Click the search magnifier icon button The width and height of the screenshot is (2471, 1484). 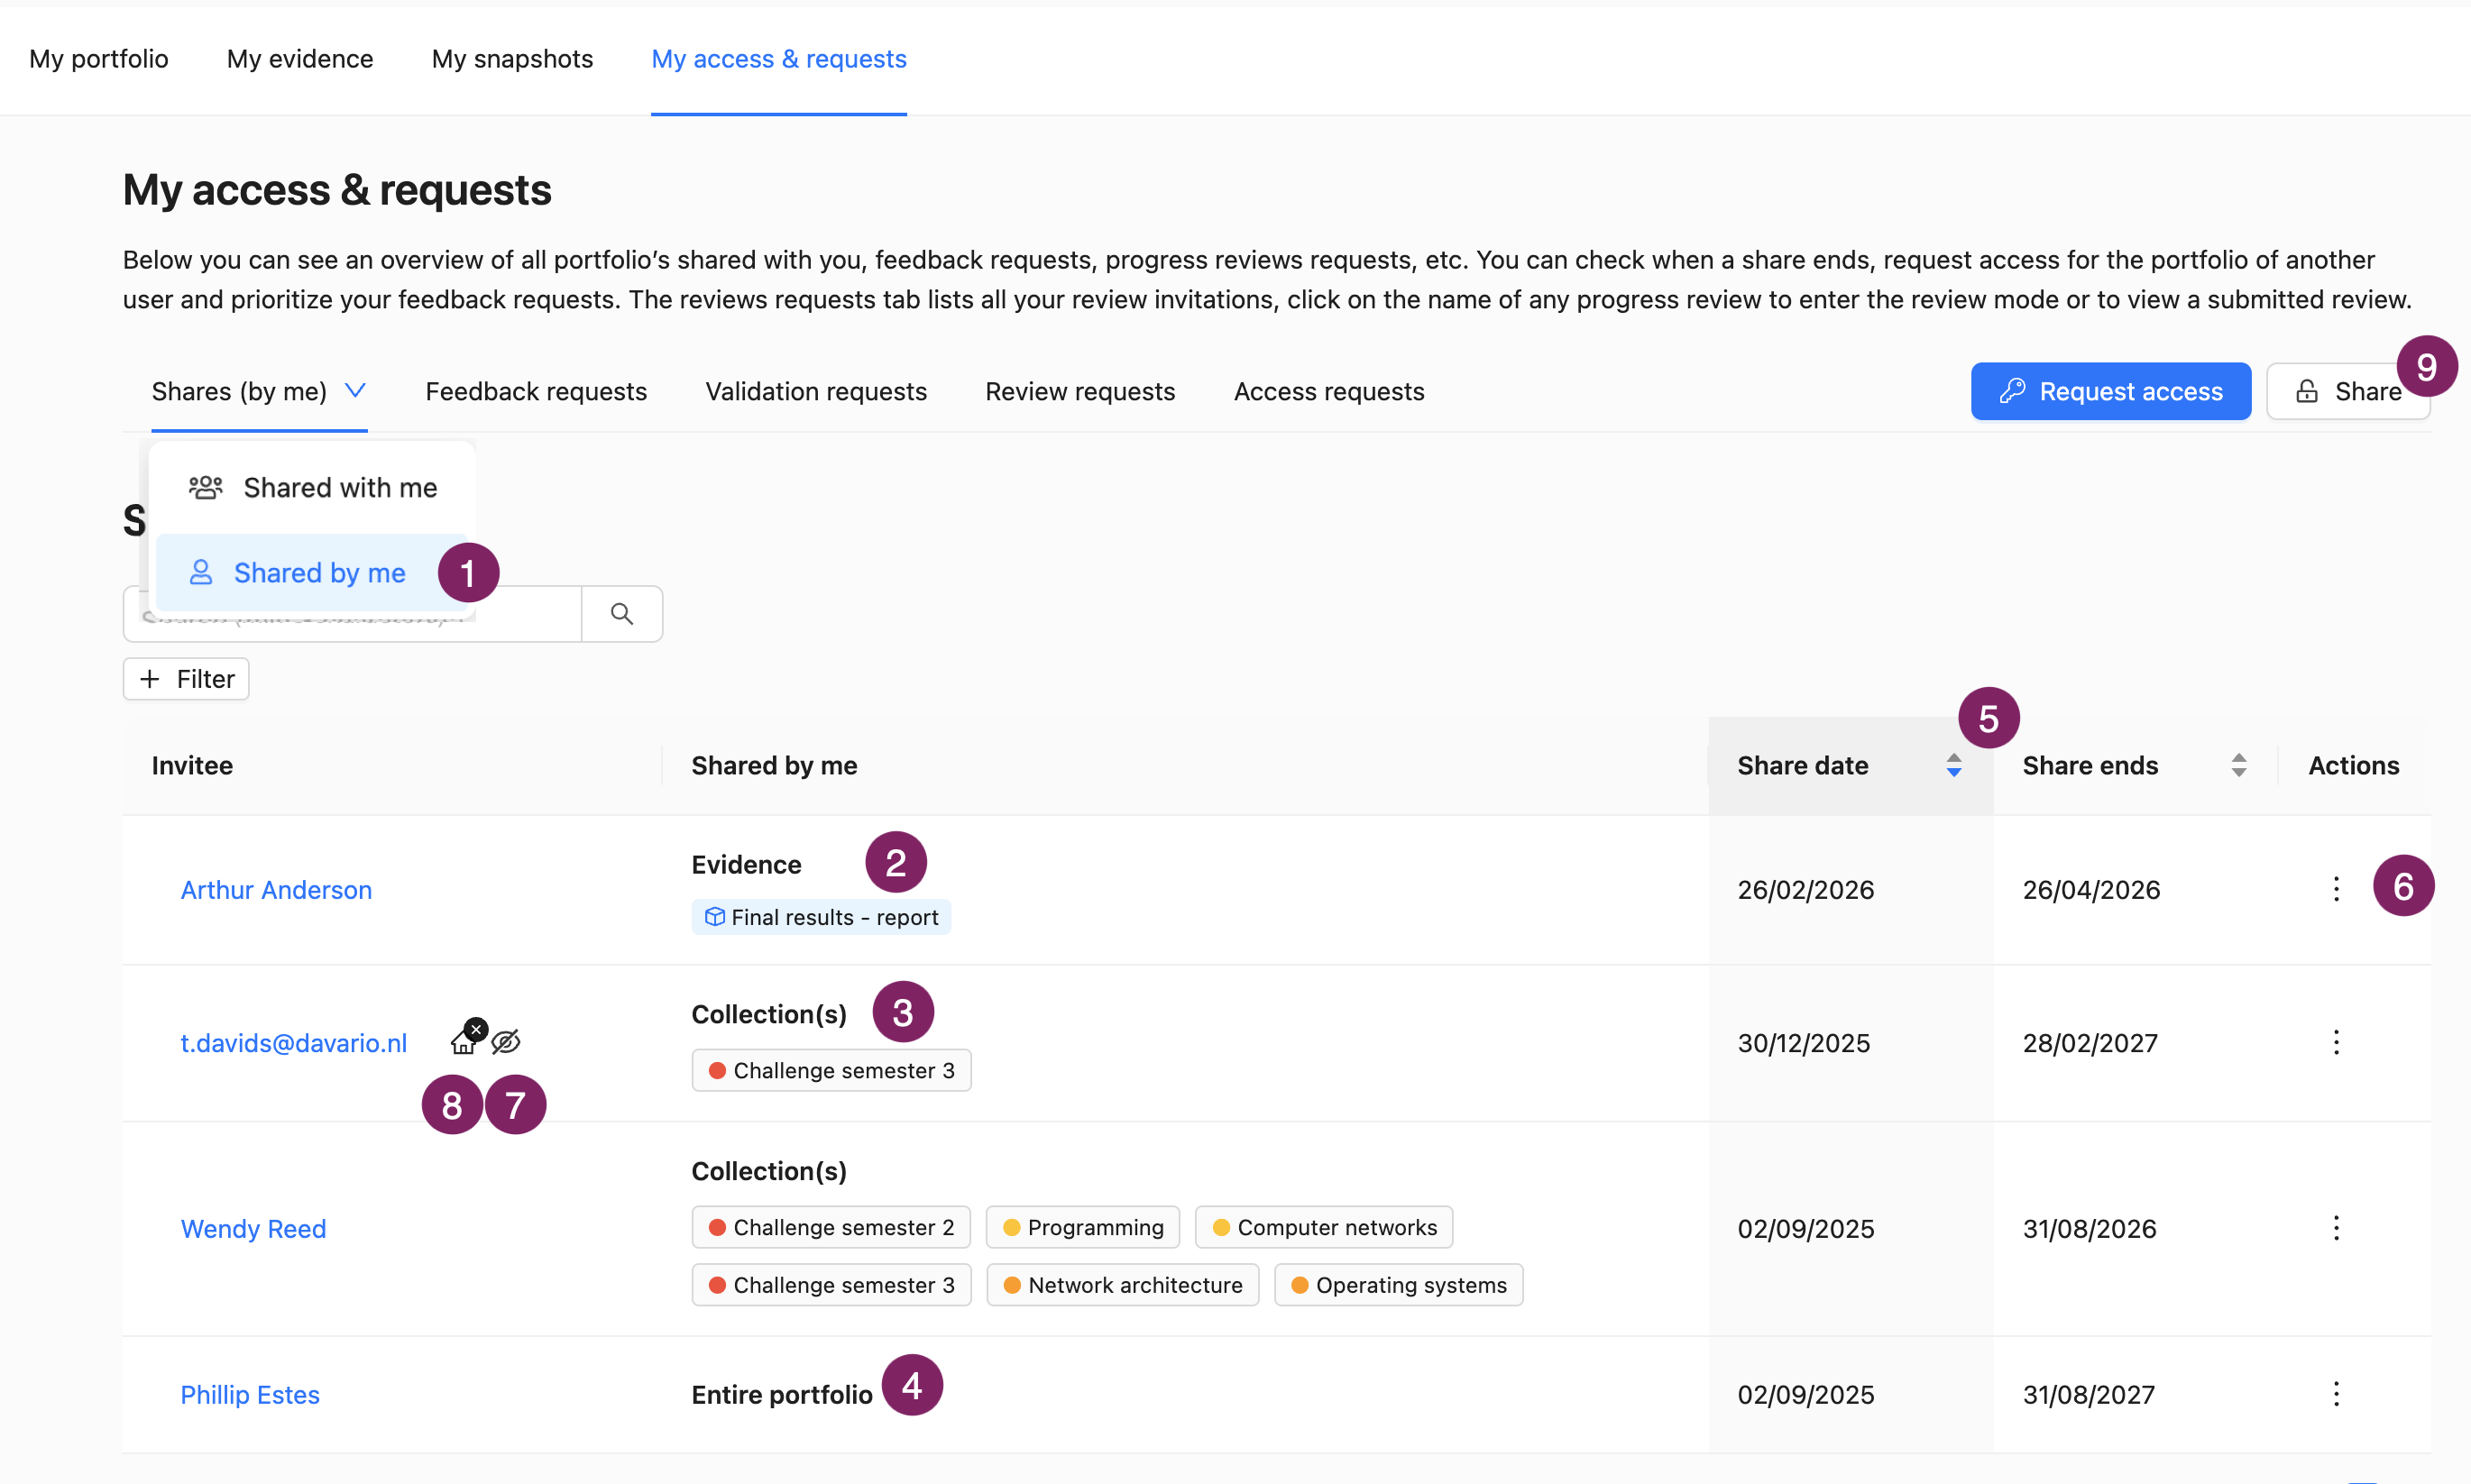coord(621,614)
